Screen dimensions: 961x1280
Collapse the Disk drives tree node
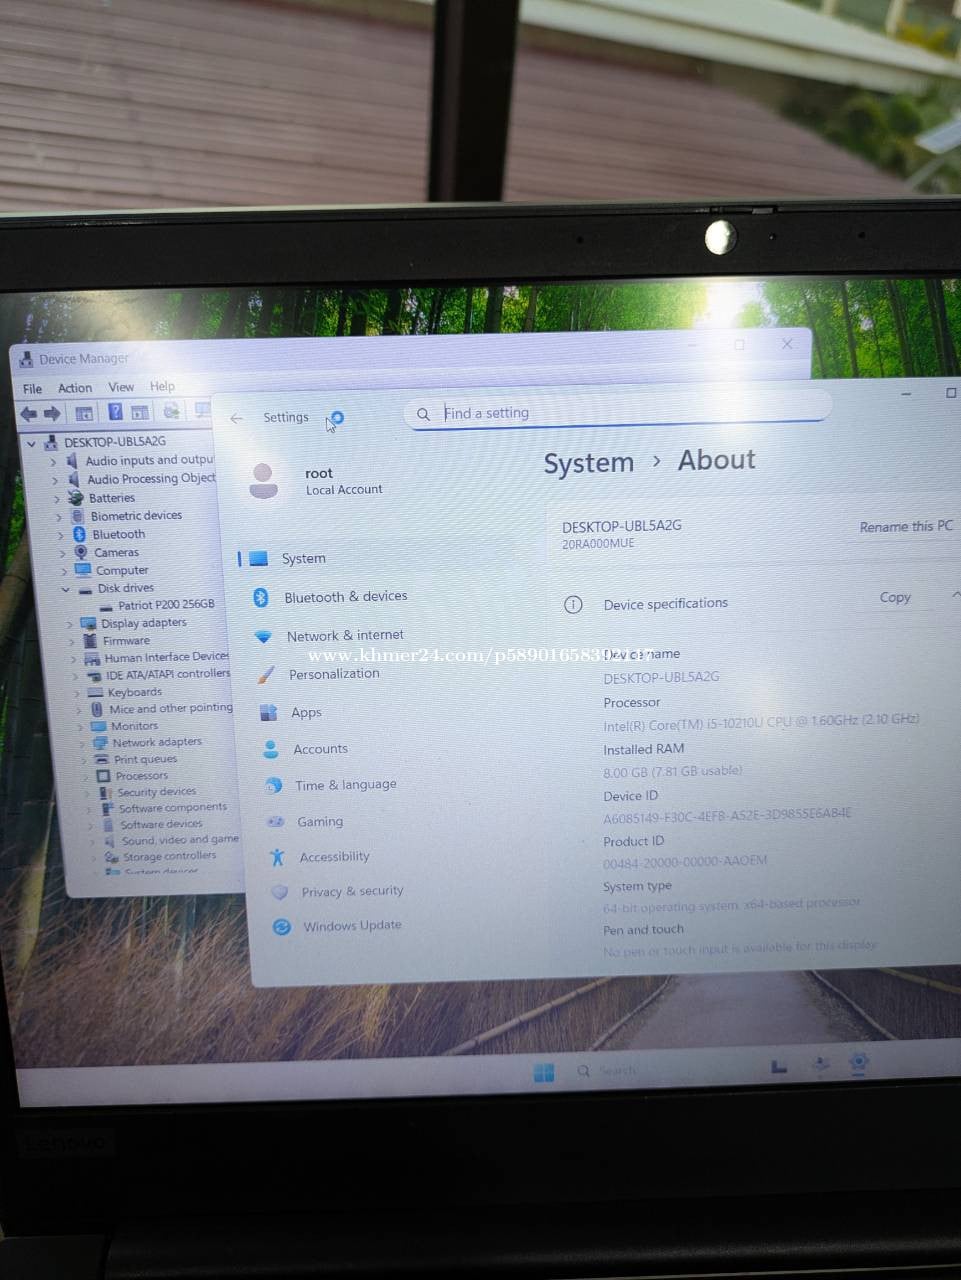pyautogui.click(x=66, y=589)
